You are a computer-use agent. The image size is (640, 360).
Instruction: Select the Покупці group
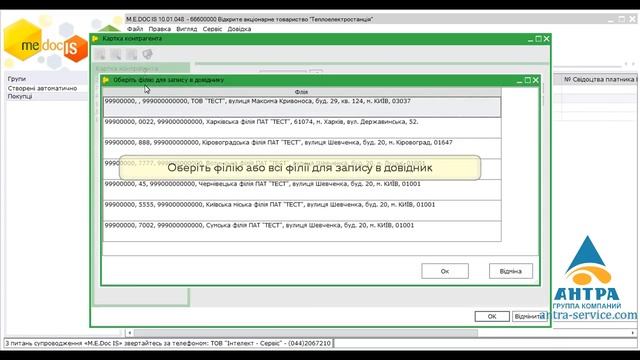pos(20,97)
